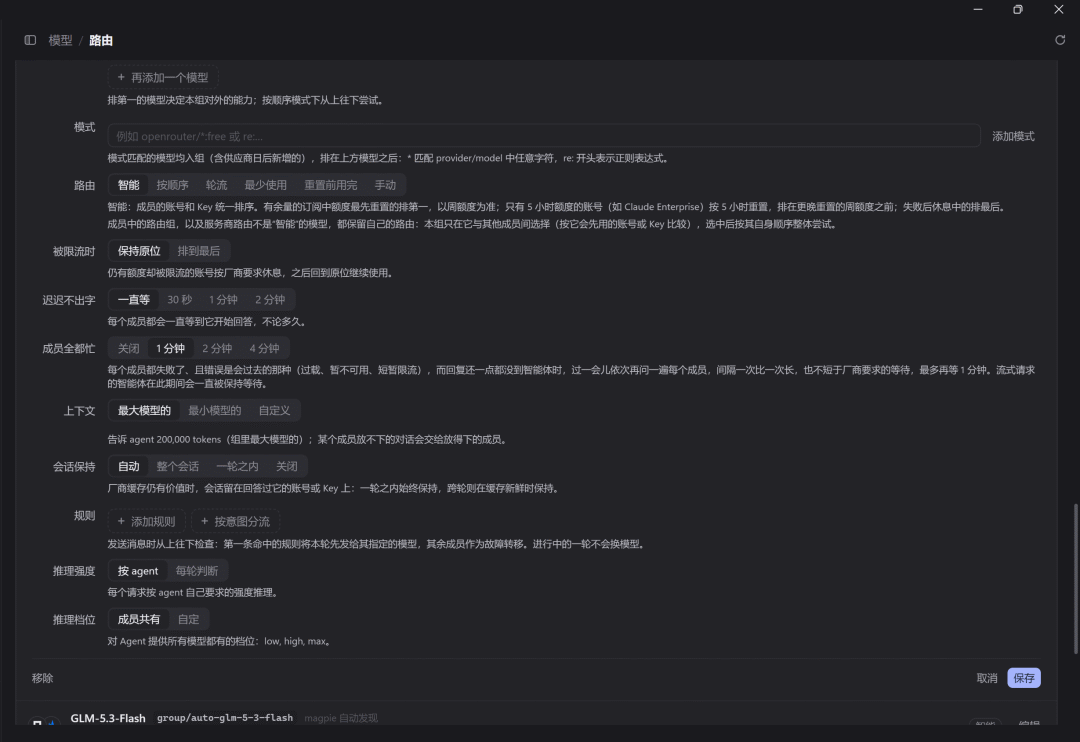
Task: Click 保存 button
Action: tap(1024, 678)
